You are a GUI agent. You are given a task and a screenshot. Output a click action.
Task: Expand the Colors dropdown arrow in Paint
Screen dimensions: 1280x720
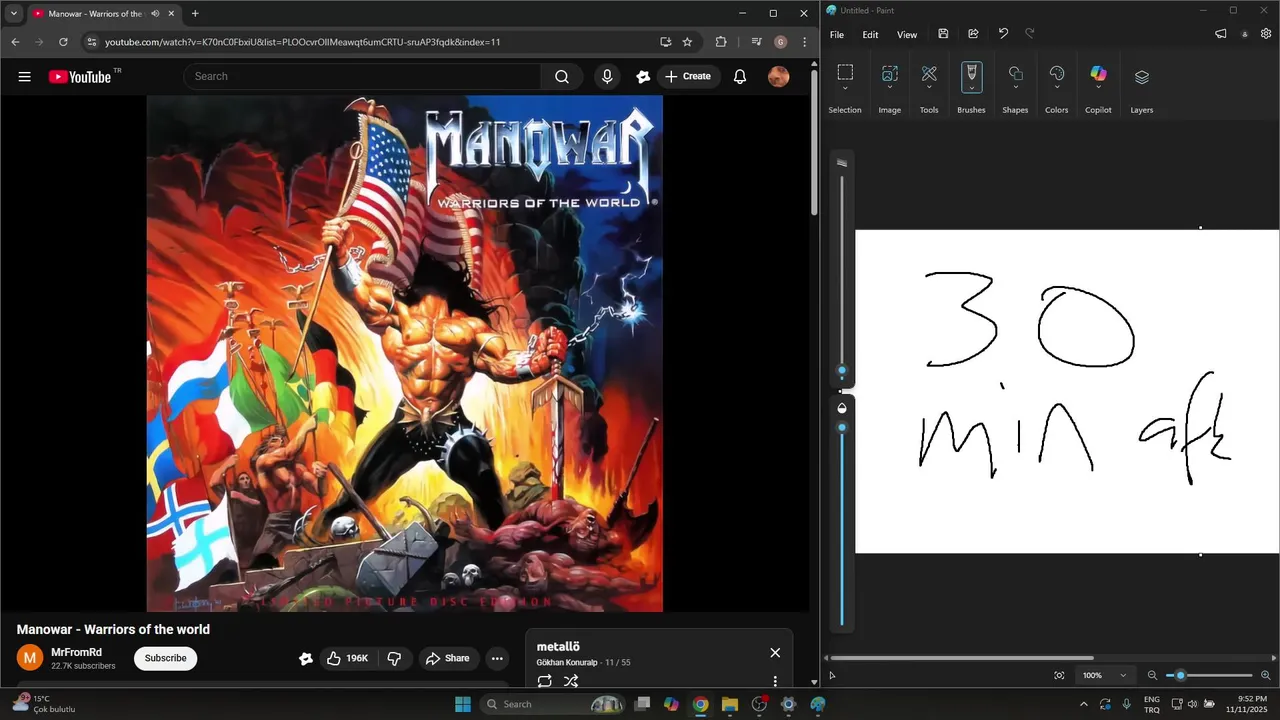click(1057, 88)
